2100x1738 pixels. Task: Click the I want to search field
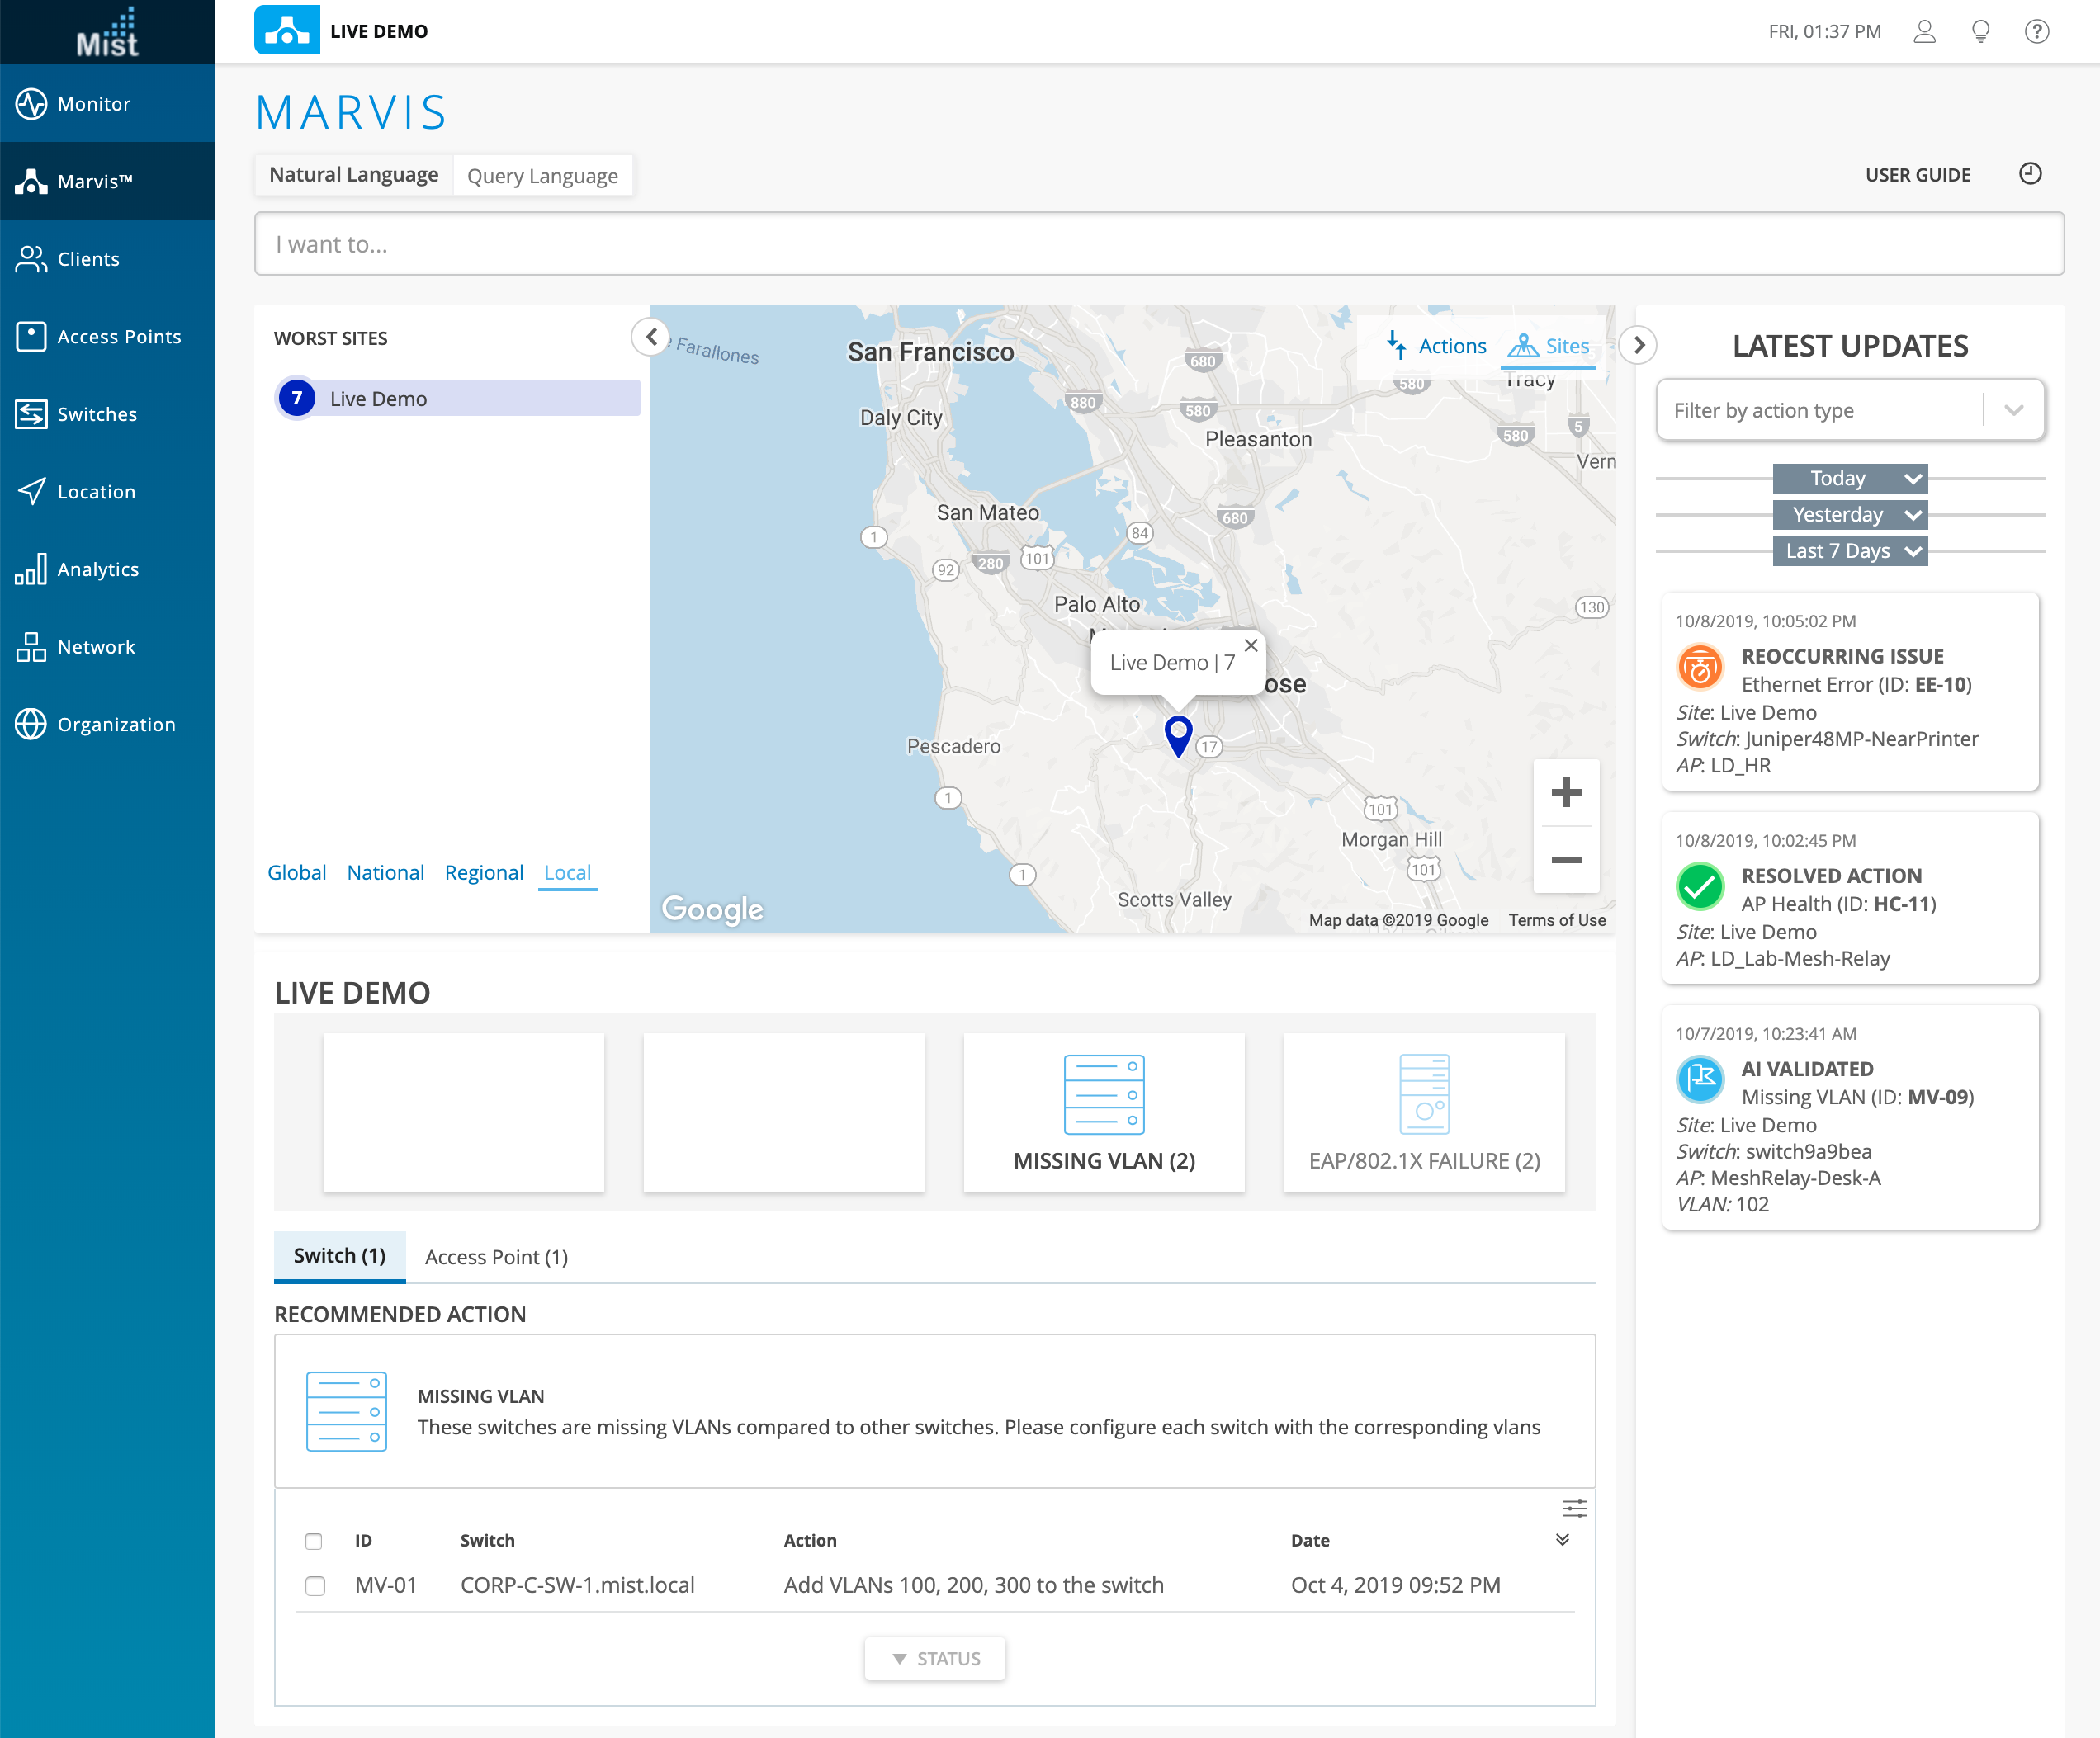coord(1158,244)
